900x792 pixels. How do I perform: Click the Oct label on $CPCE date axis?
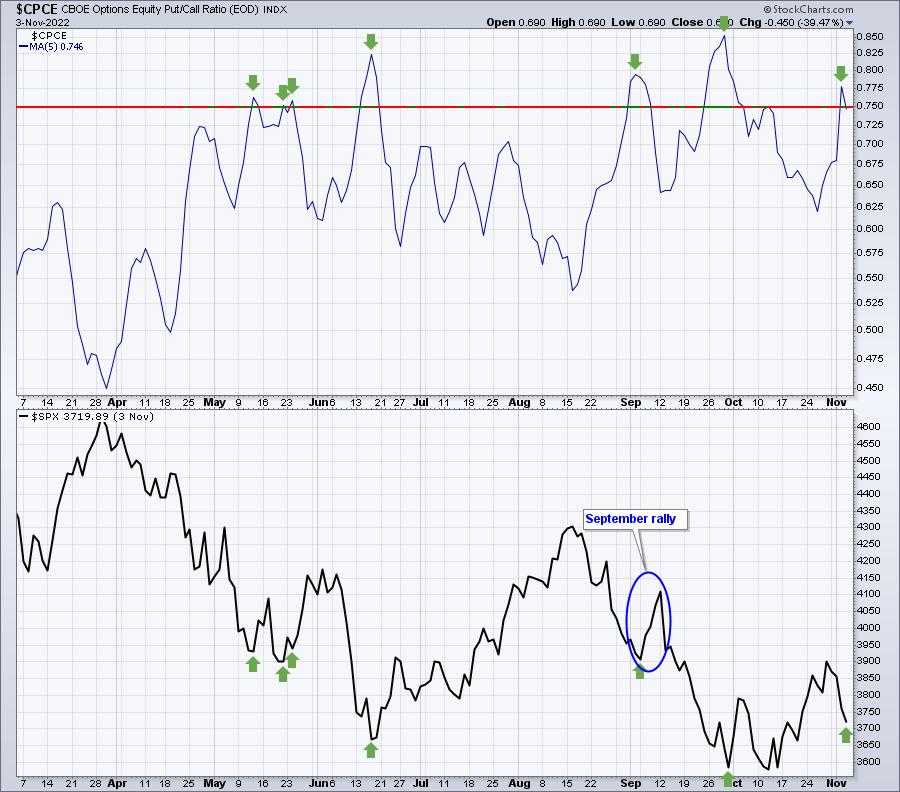(734, 402)
